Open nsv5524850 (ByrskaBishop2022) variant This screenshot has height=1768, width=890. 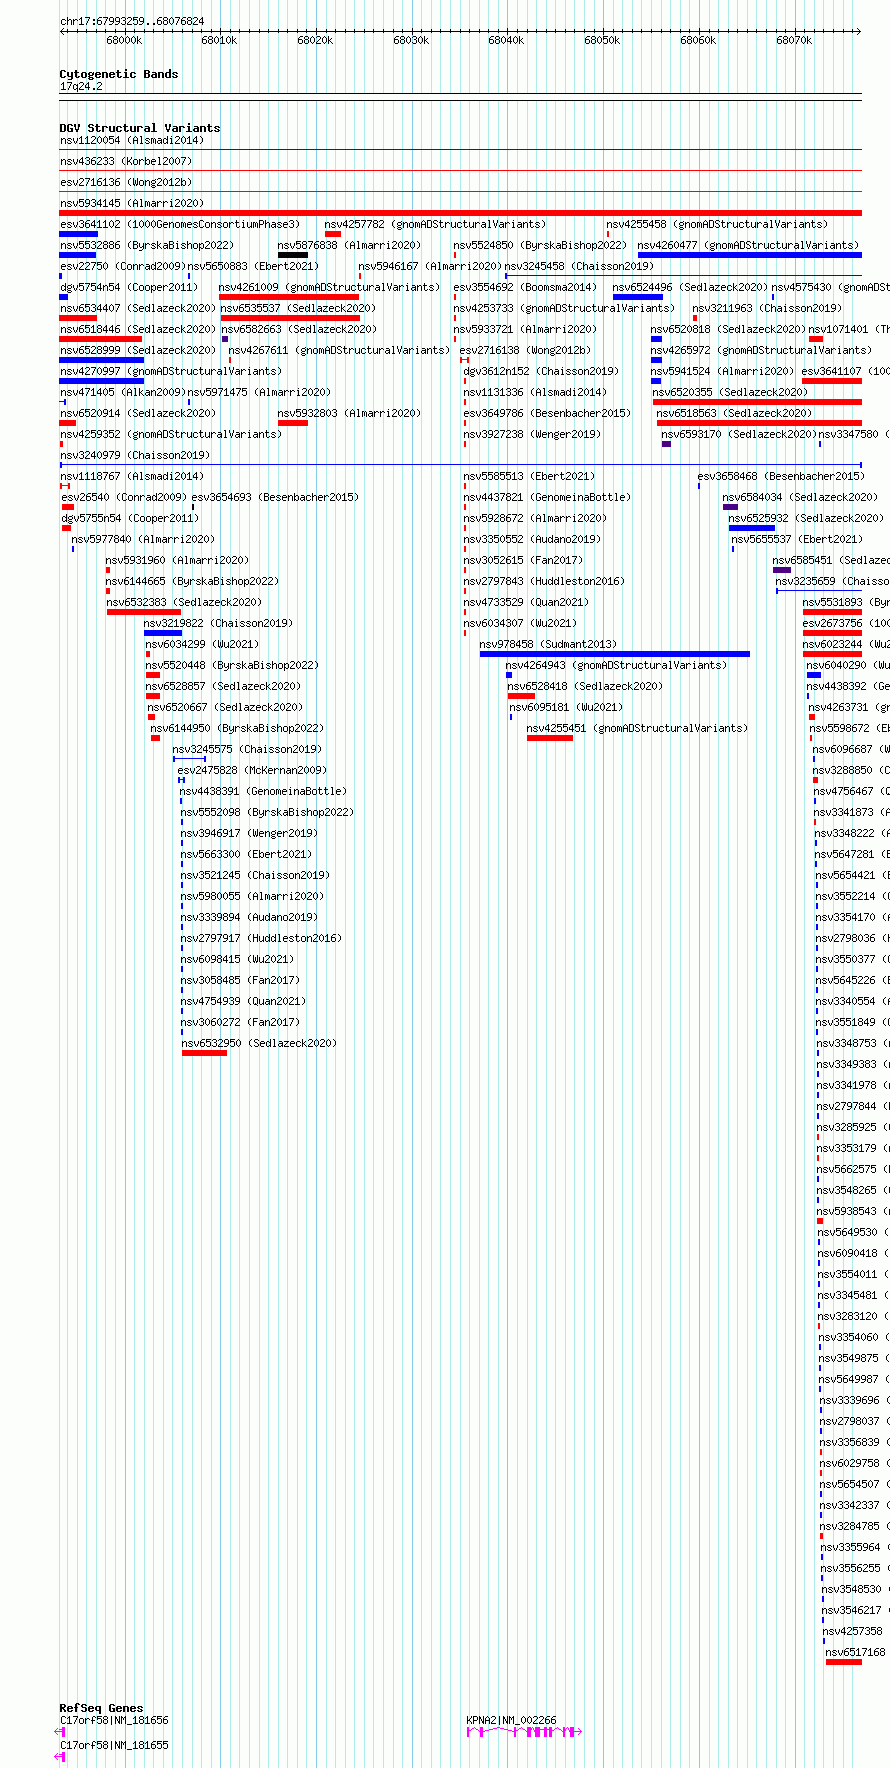click(x=539, y=246)
